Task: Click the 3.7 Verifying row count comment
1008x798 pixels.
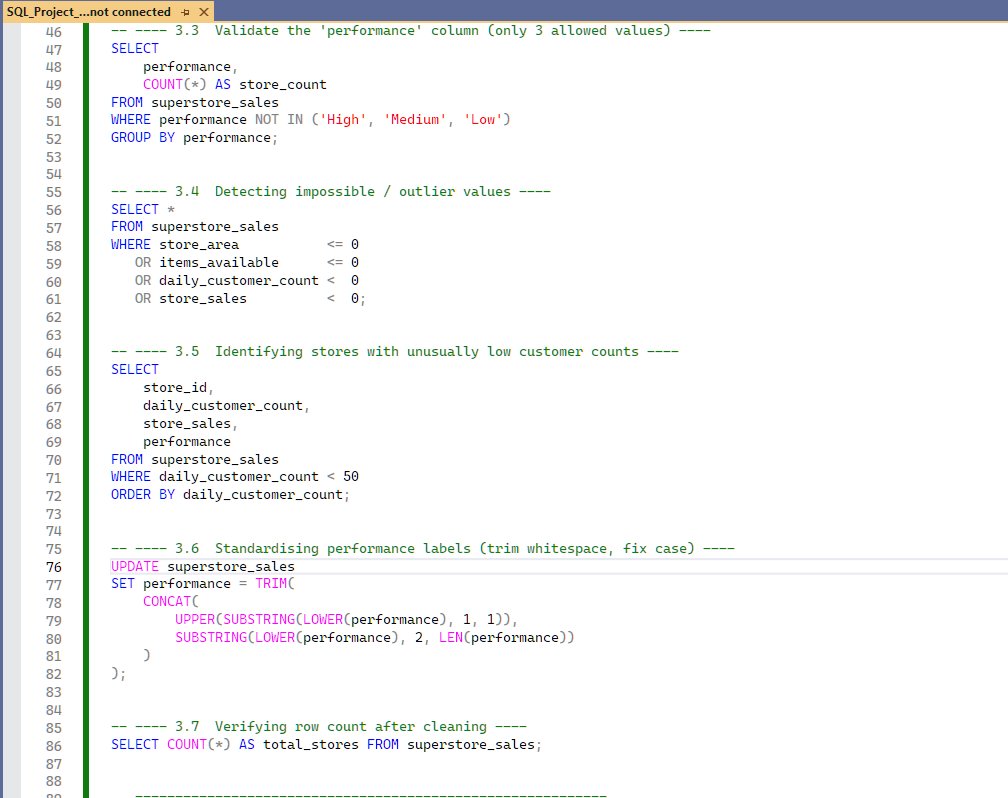Action: coord(319,727)
